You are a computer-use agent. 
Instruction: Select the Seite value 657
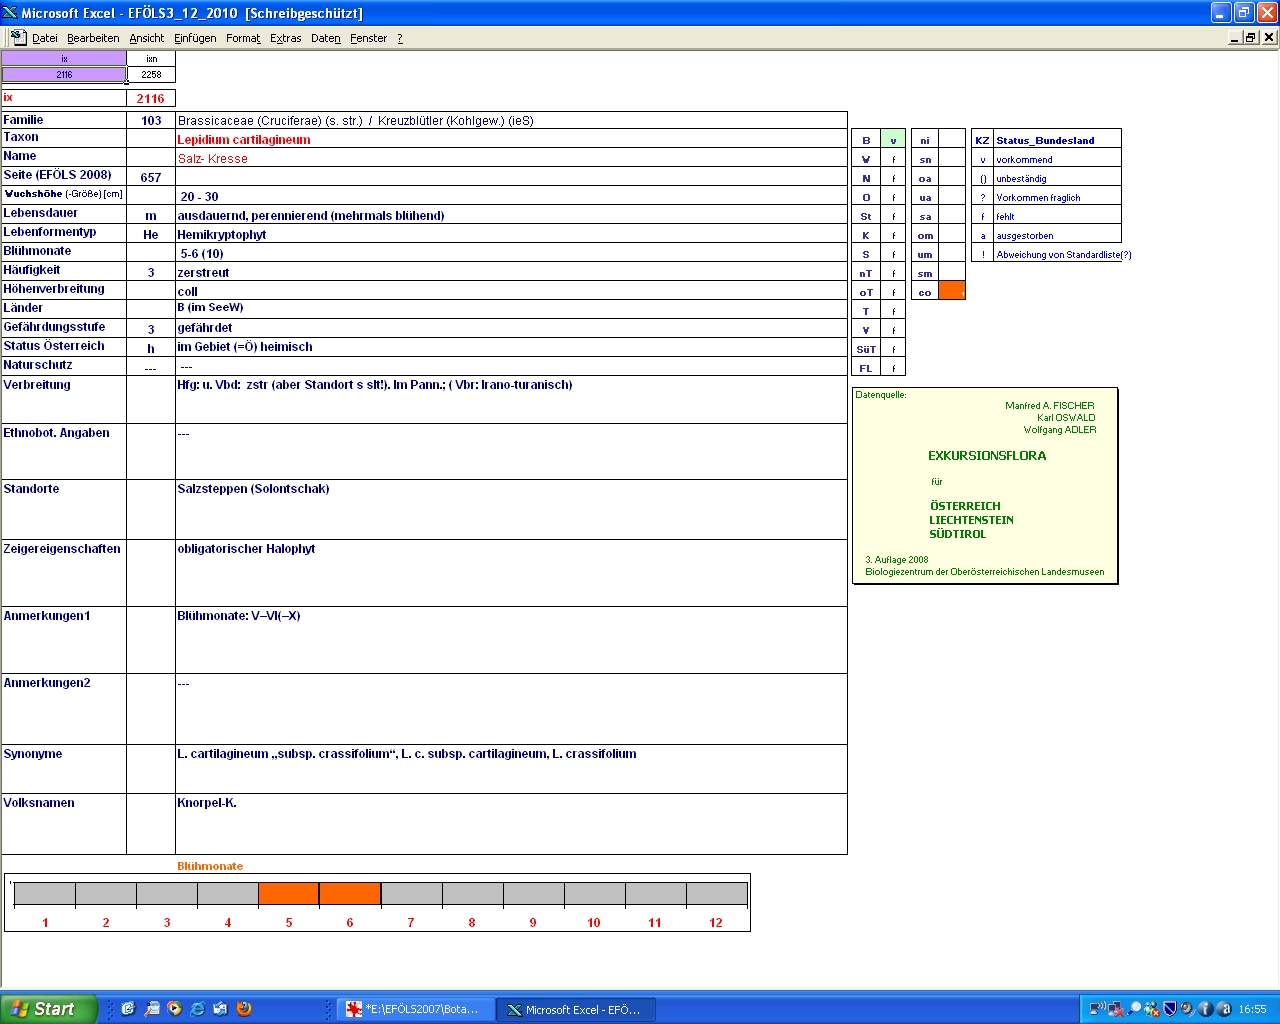point(151,177)
